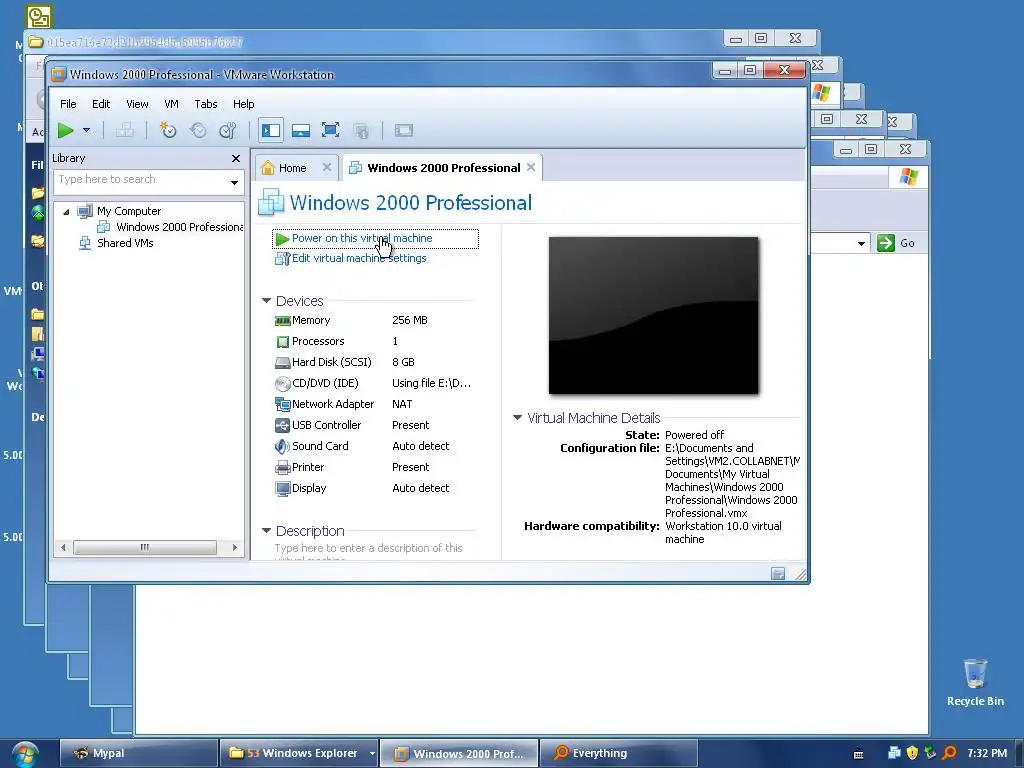Open the Windows Explorer taskbar group dropdown arrow
The width and height of the screenshot is (1024, 768).
372,753
